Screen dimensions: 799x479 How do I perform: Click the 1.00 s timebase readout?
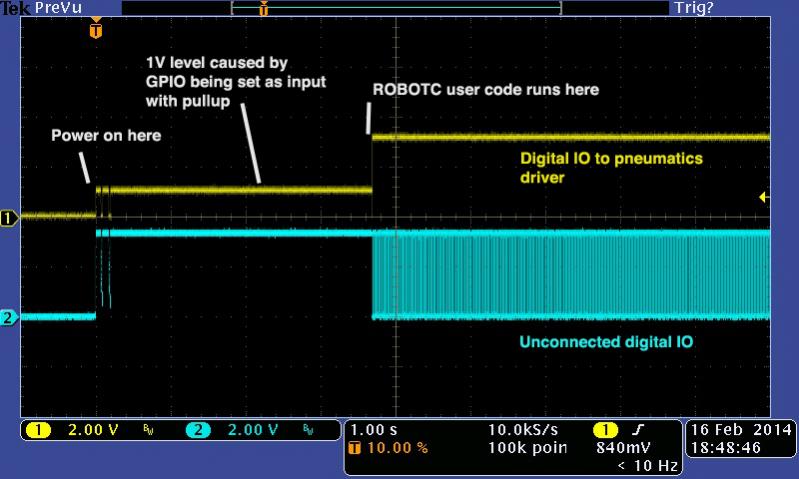[374, 430]
